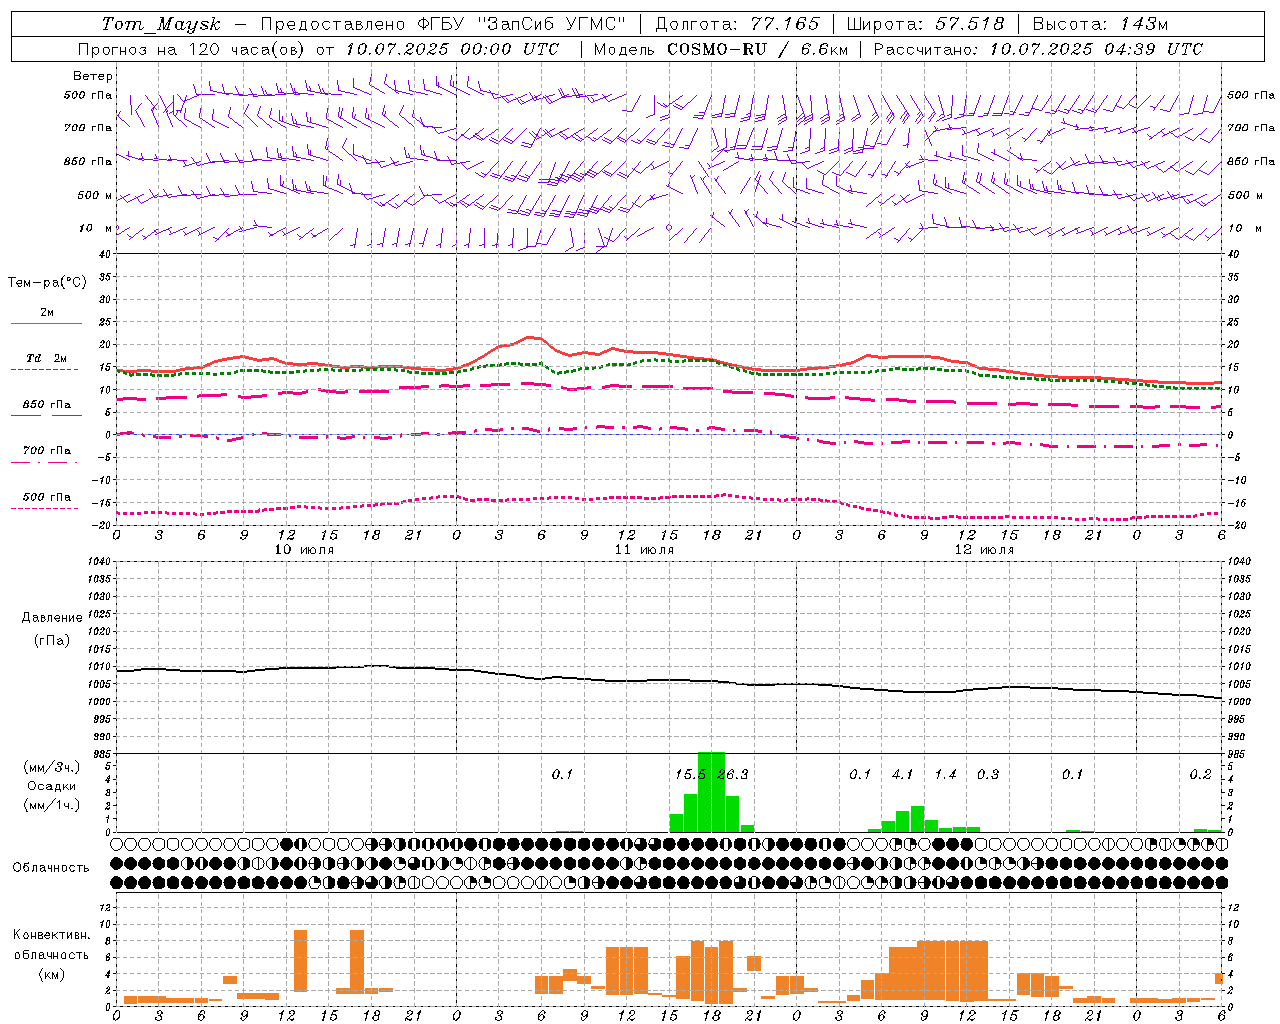The height and width of the screenshot is (1024, 1280).
Task: Click computed time 10.07.2025 04:39 UTC
Action: coord(1096,49)
